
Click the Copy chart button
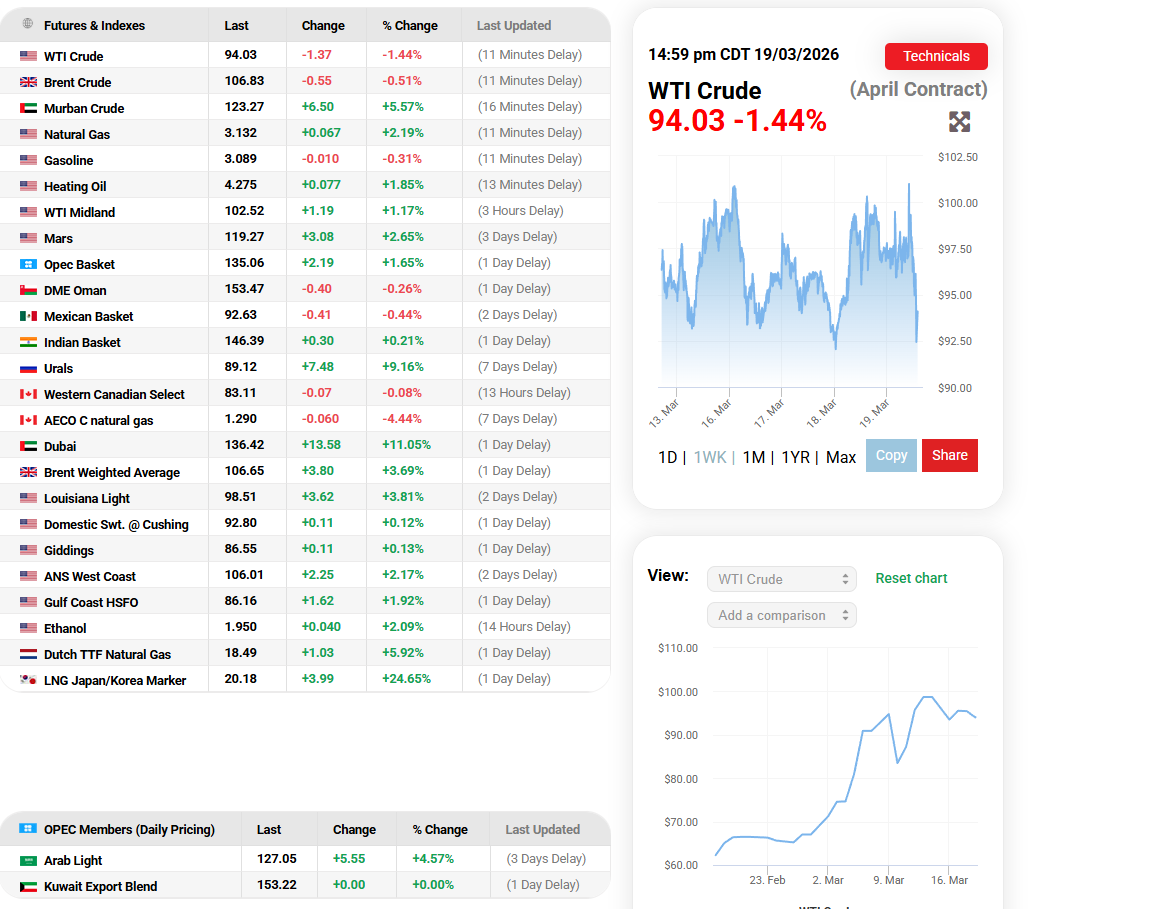891,455
